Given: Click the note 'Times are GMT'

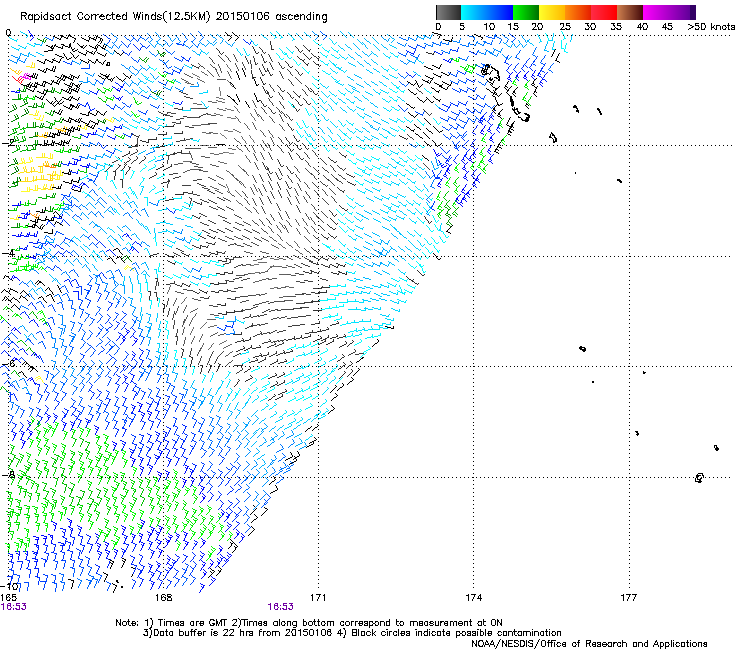Looking at the screenshot, I should [191, 623].
